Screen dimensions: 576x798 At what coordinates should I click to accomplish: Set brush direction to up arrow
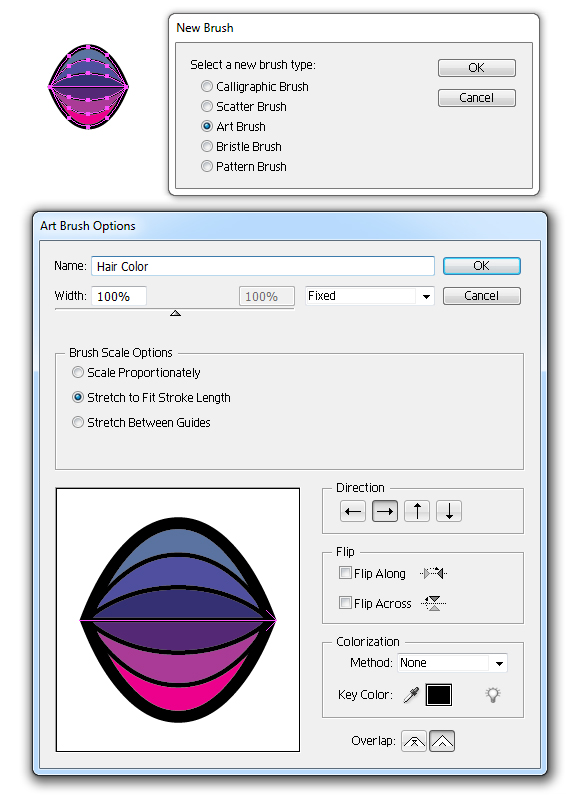[x=417, y=511]
